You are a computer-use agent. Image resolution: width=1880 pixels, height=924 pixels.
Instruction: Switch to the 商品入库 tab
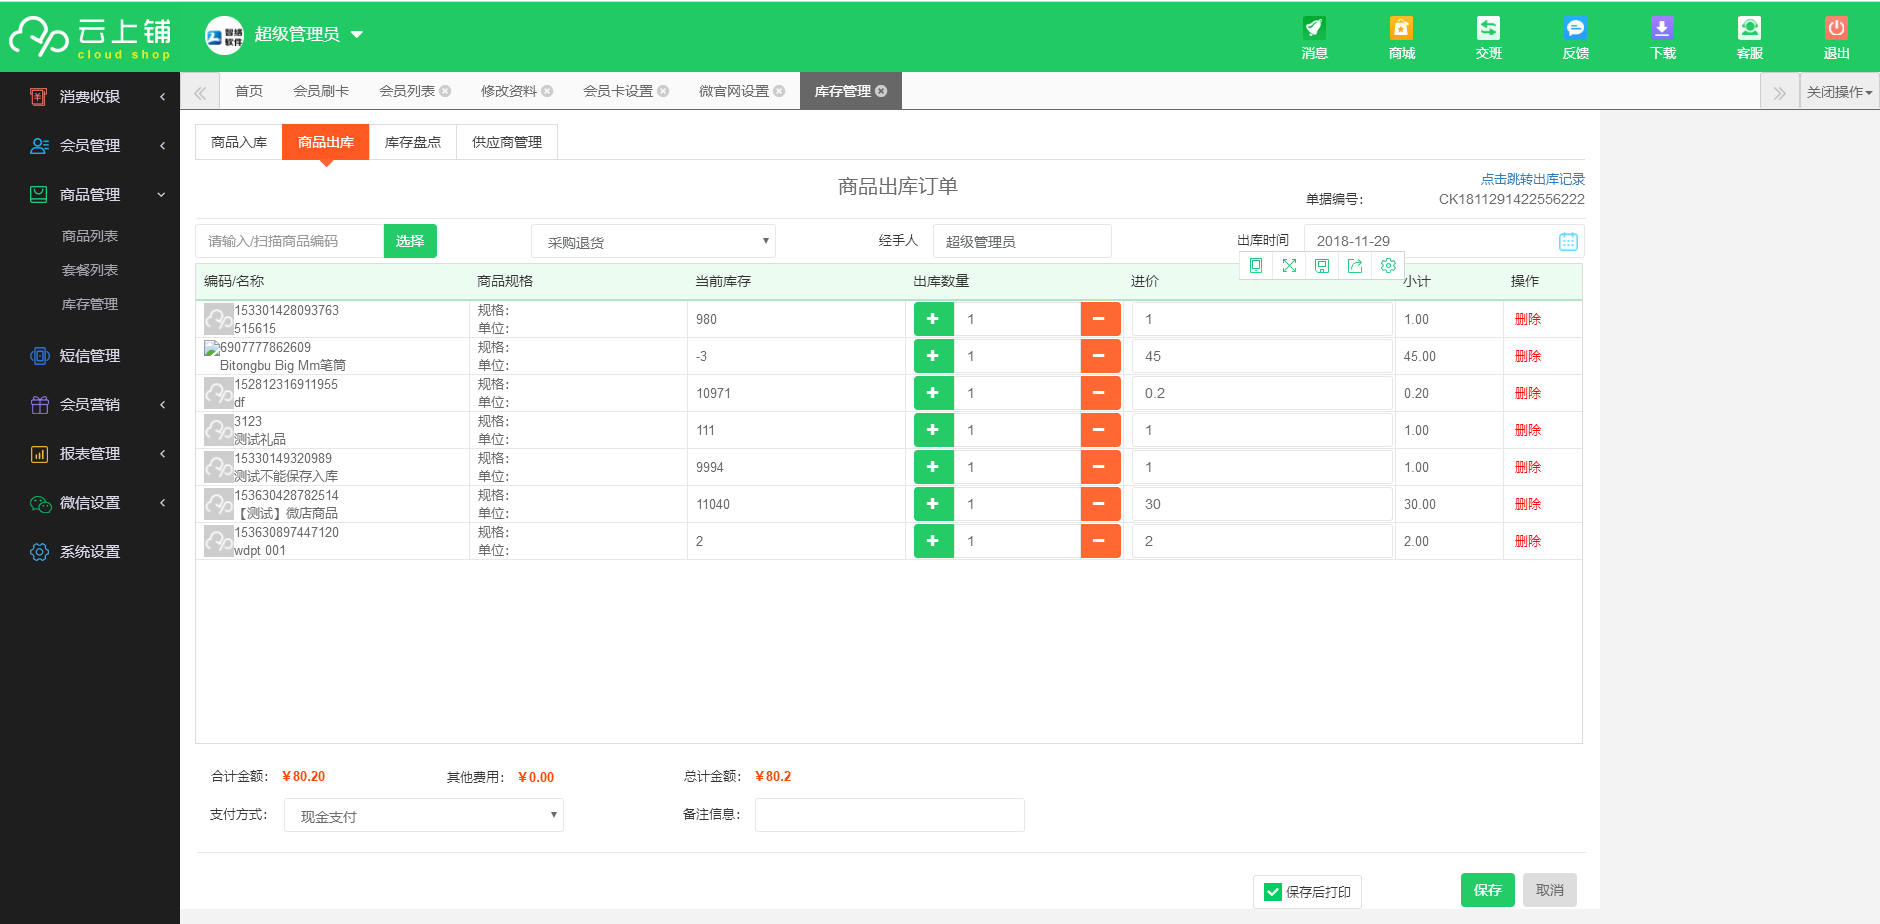pyautogui.click(x=239, y=142)
